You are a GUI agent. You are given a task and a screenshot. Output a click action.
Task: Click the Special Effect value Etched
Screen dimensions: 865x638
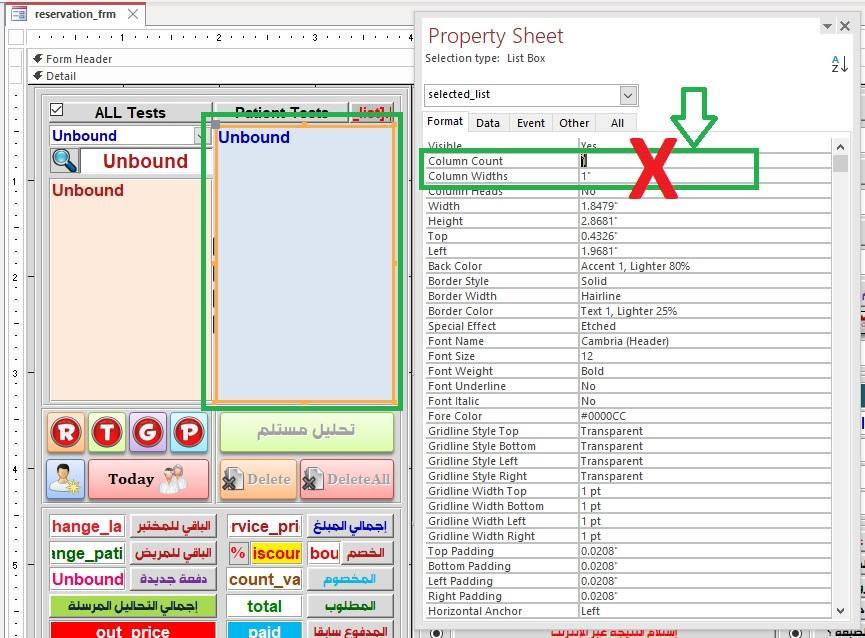(x=704, y=326)
